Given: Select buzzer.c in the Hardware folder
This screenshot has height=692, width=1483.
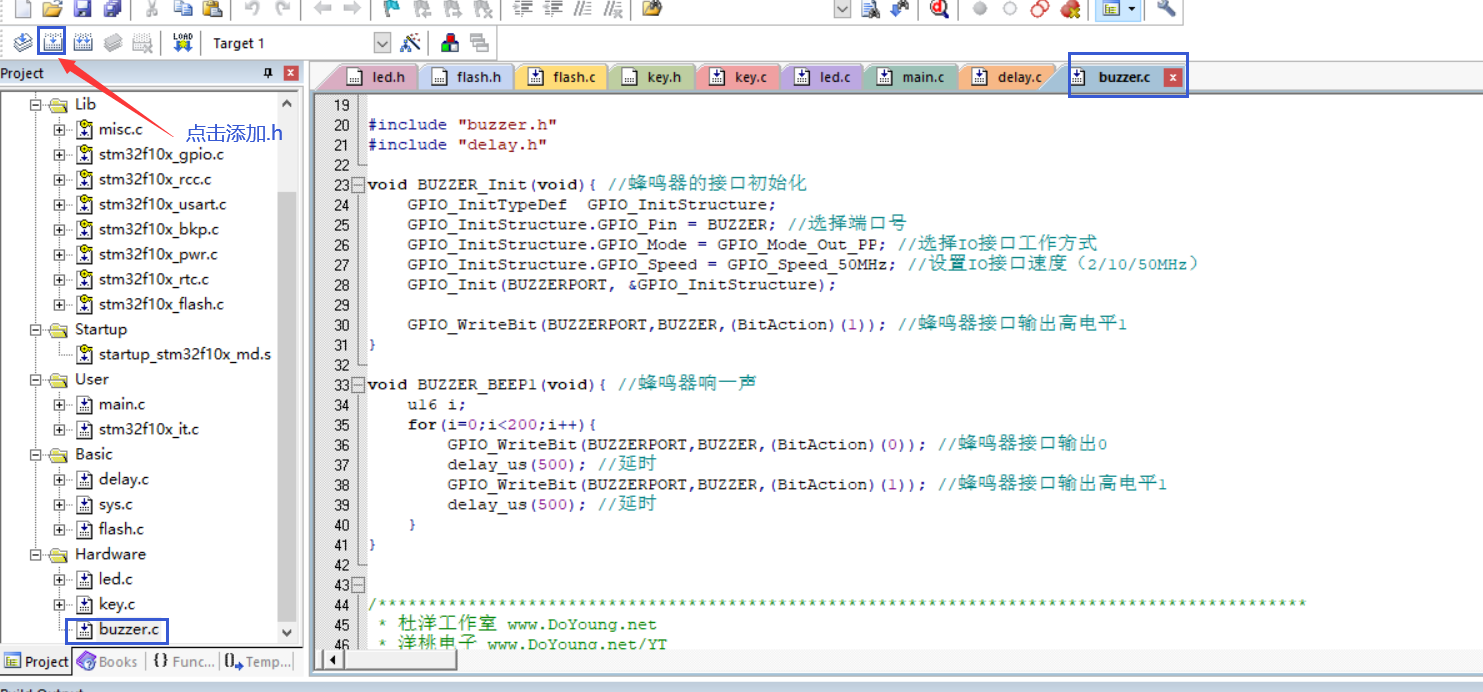Looking at the screenshot, I should click(128, 629).
